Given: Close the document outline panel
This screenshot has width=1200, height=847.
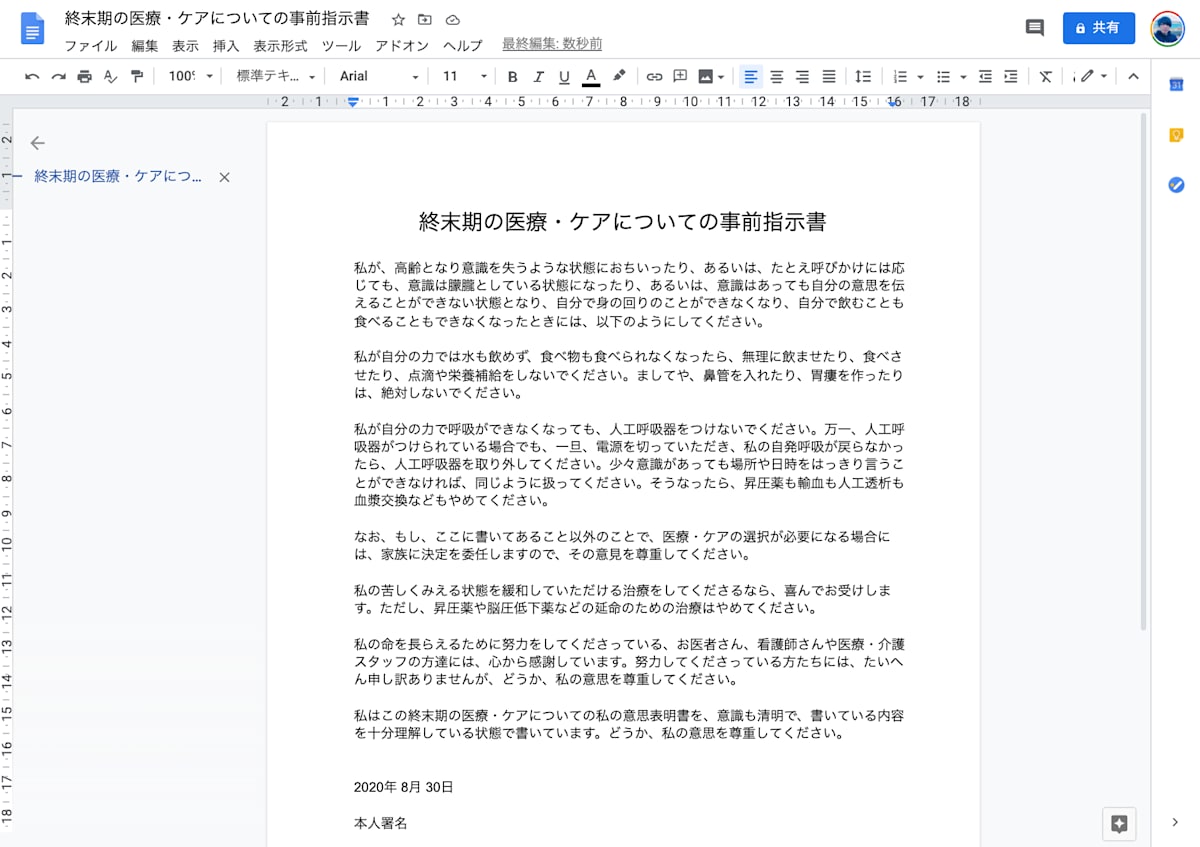Looking at the screenshot, I should [x=224, y=177].
